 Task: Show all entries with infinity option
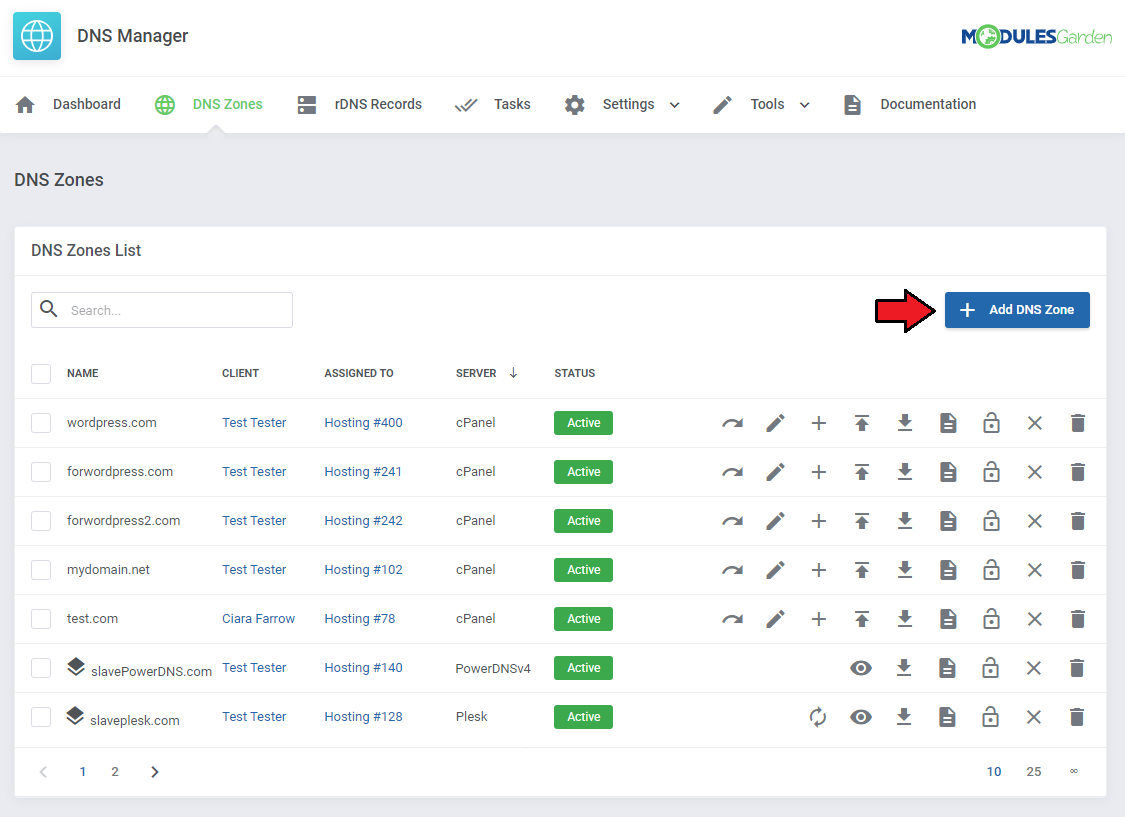(x=1073, y=771)
